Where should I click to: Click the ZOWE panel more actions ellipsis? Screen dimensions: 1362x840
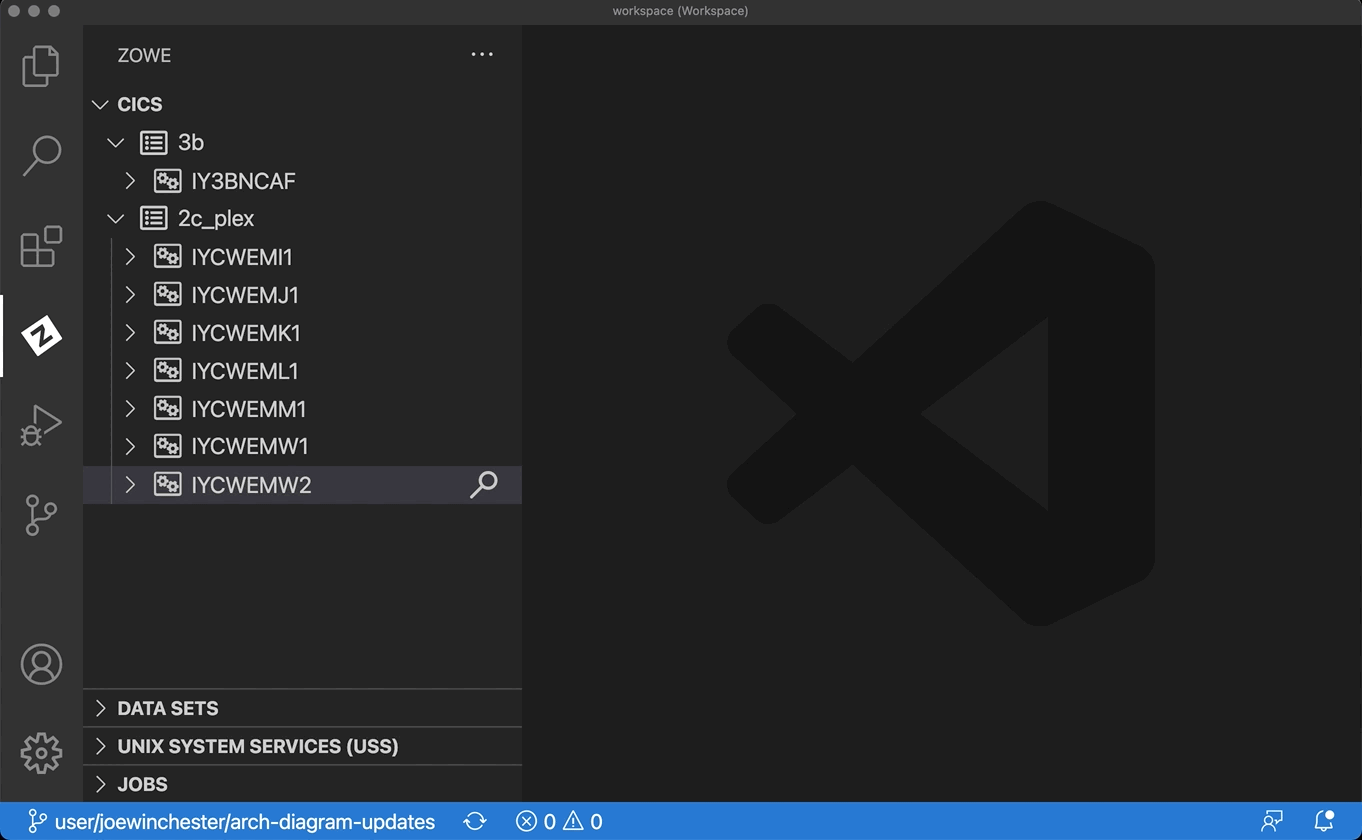pos(482,55)
